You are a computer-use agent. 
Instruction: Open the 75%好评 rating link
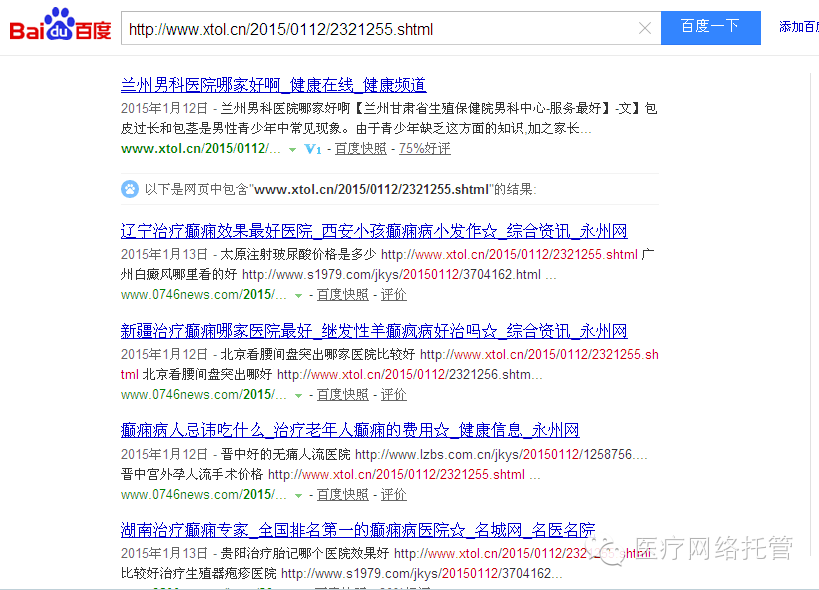tap(425, 149)
